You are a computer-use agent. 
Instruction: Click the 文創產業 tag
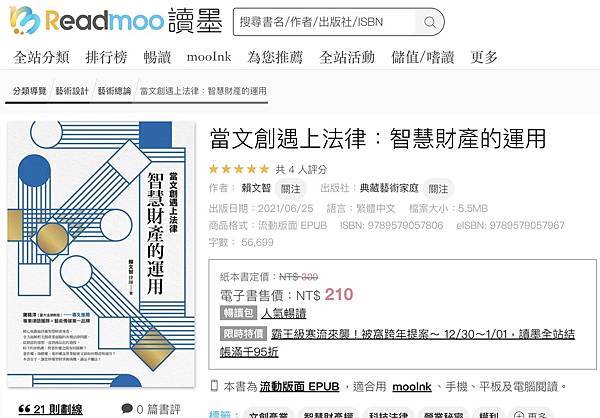(268, 414)
